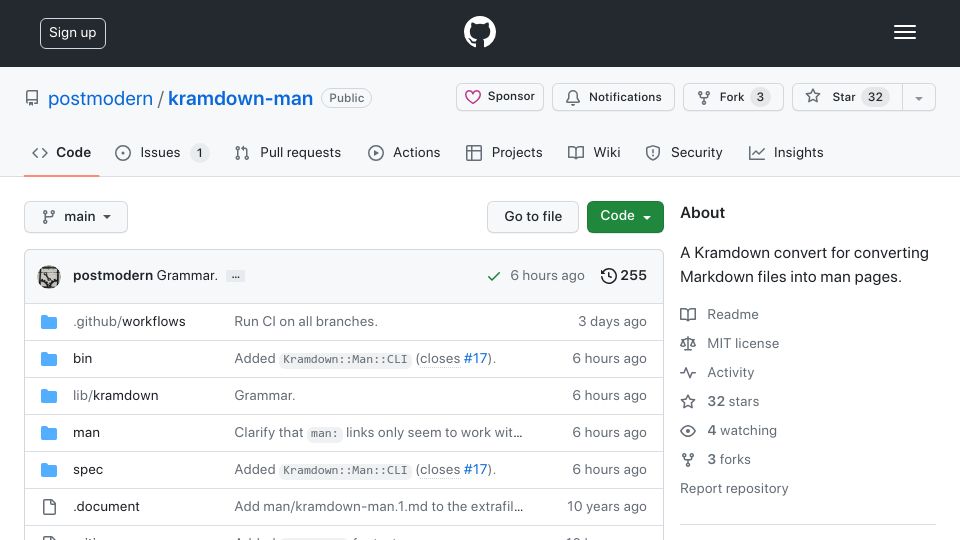
Task: Click the Readme book icon
Action: [688, 315]
